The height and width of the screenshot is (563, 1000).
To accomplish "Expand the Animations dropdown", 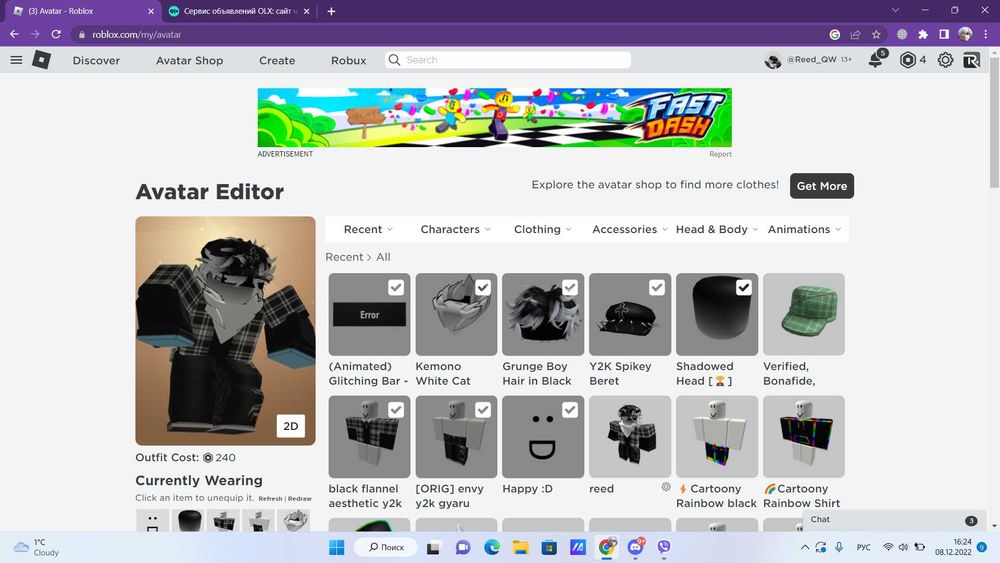I will point(804,230).
